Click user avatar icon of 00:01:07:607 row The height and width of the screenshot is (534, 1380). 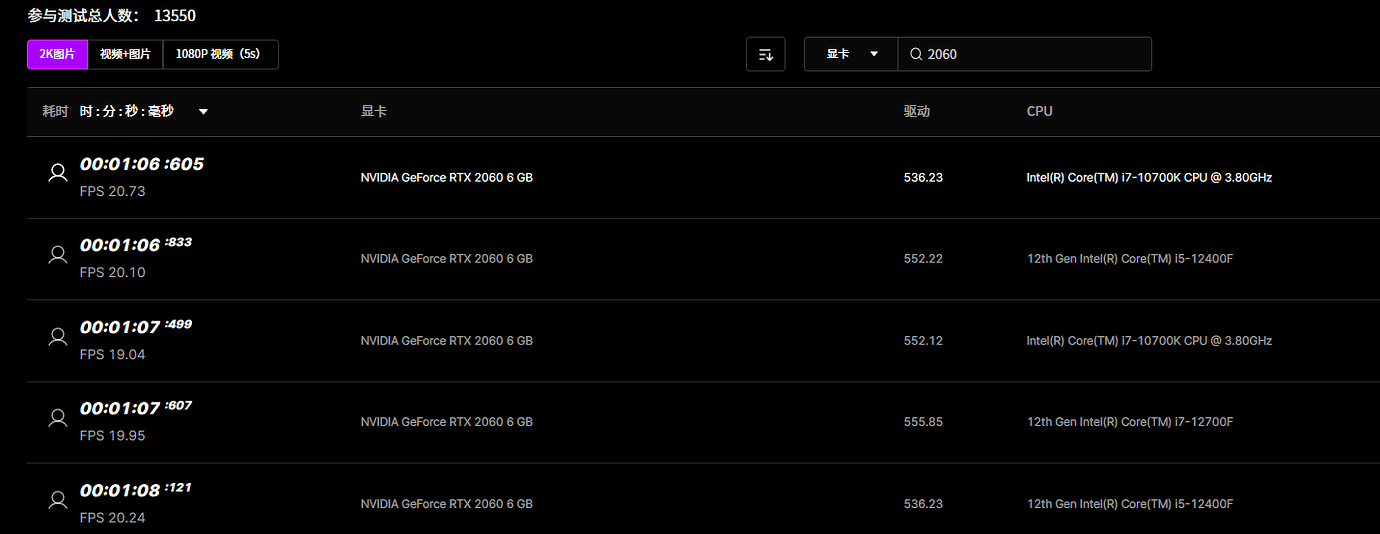point(58,418)
